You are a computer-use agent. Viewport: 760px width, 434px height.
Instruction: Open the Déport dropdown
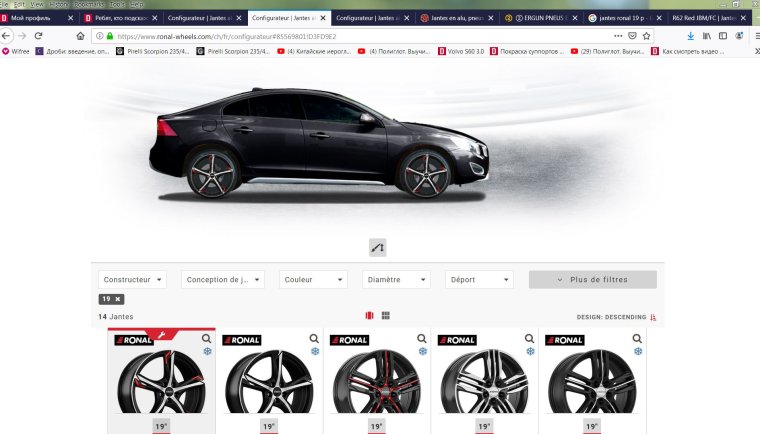(x=479, y=280)
